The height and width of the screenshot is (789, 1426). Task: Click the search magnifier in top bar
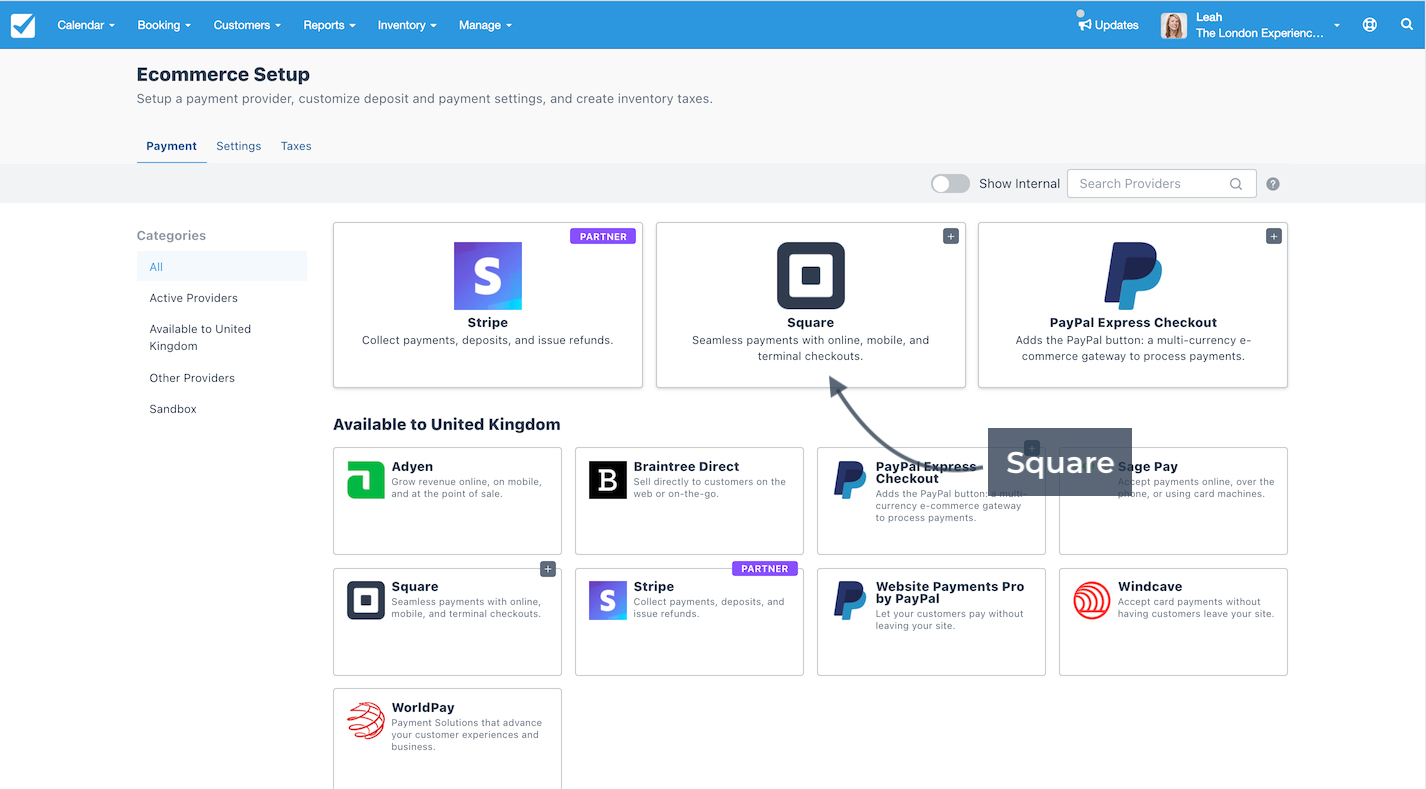click(x=1407, y=25)
